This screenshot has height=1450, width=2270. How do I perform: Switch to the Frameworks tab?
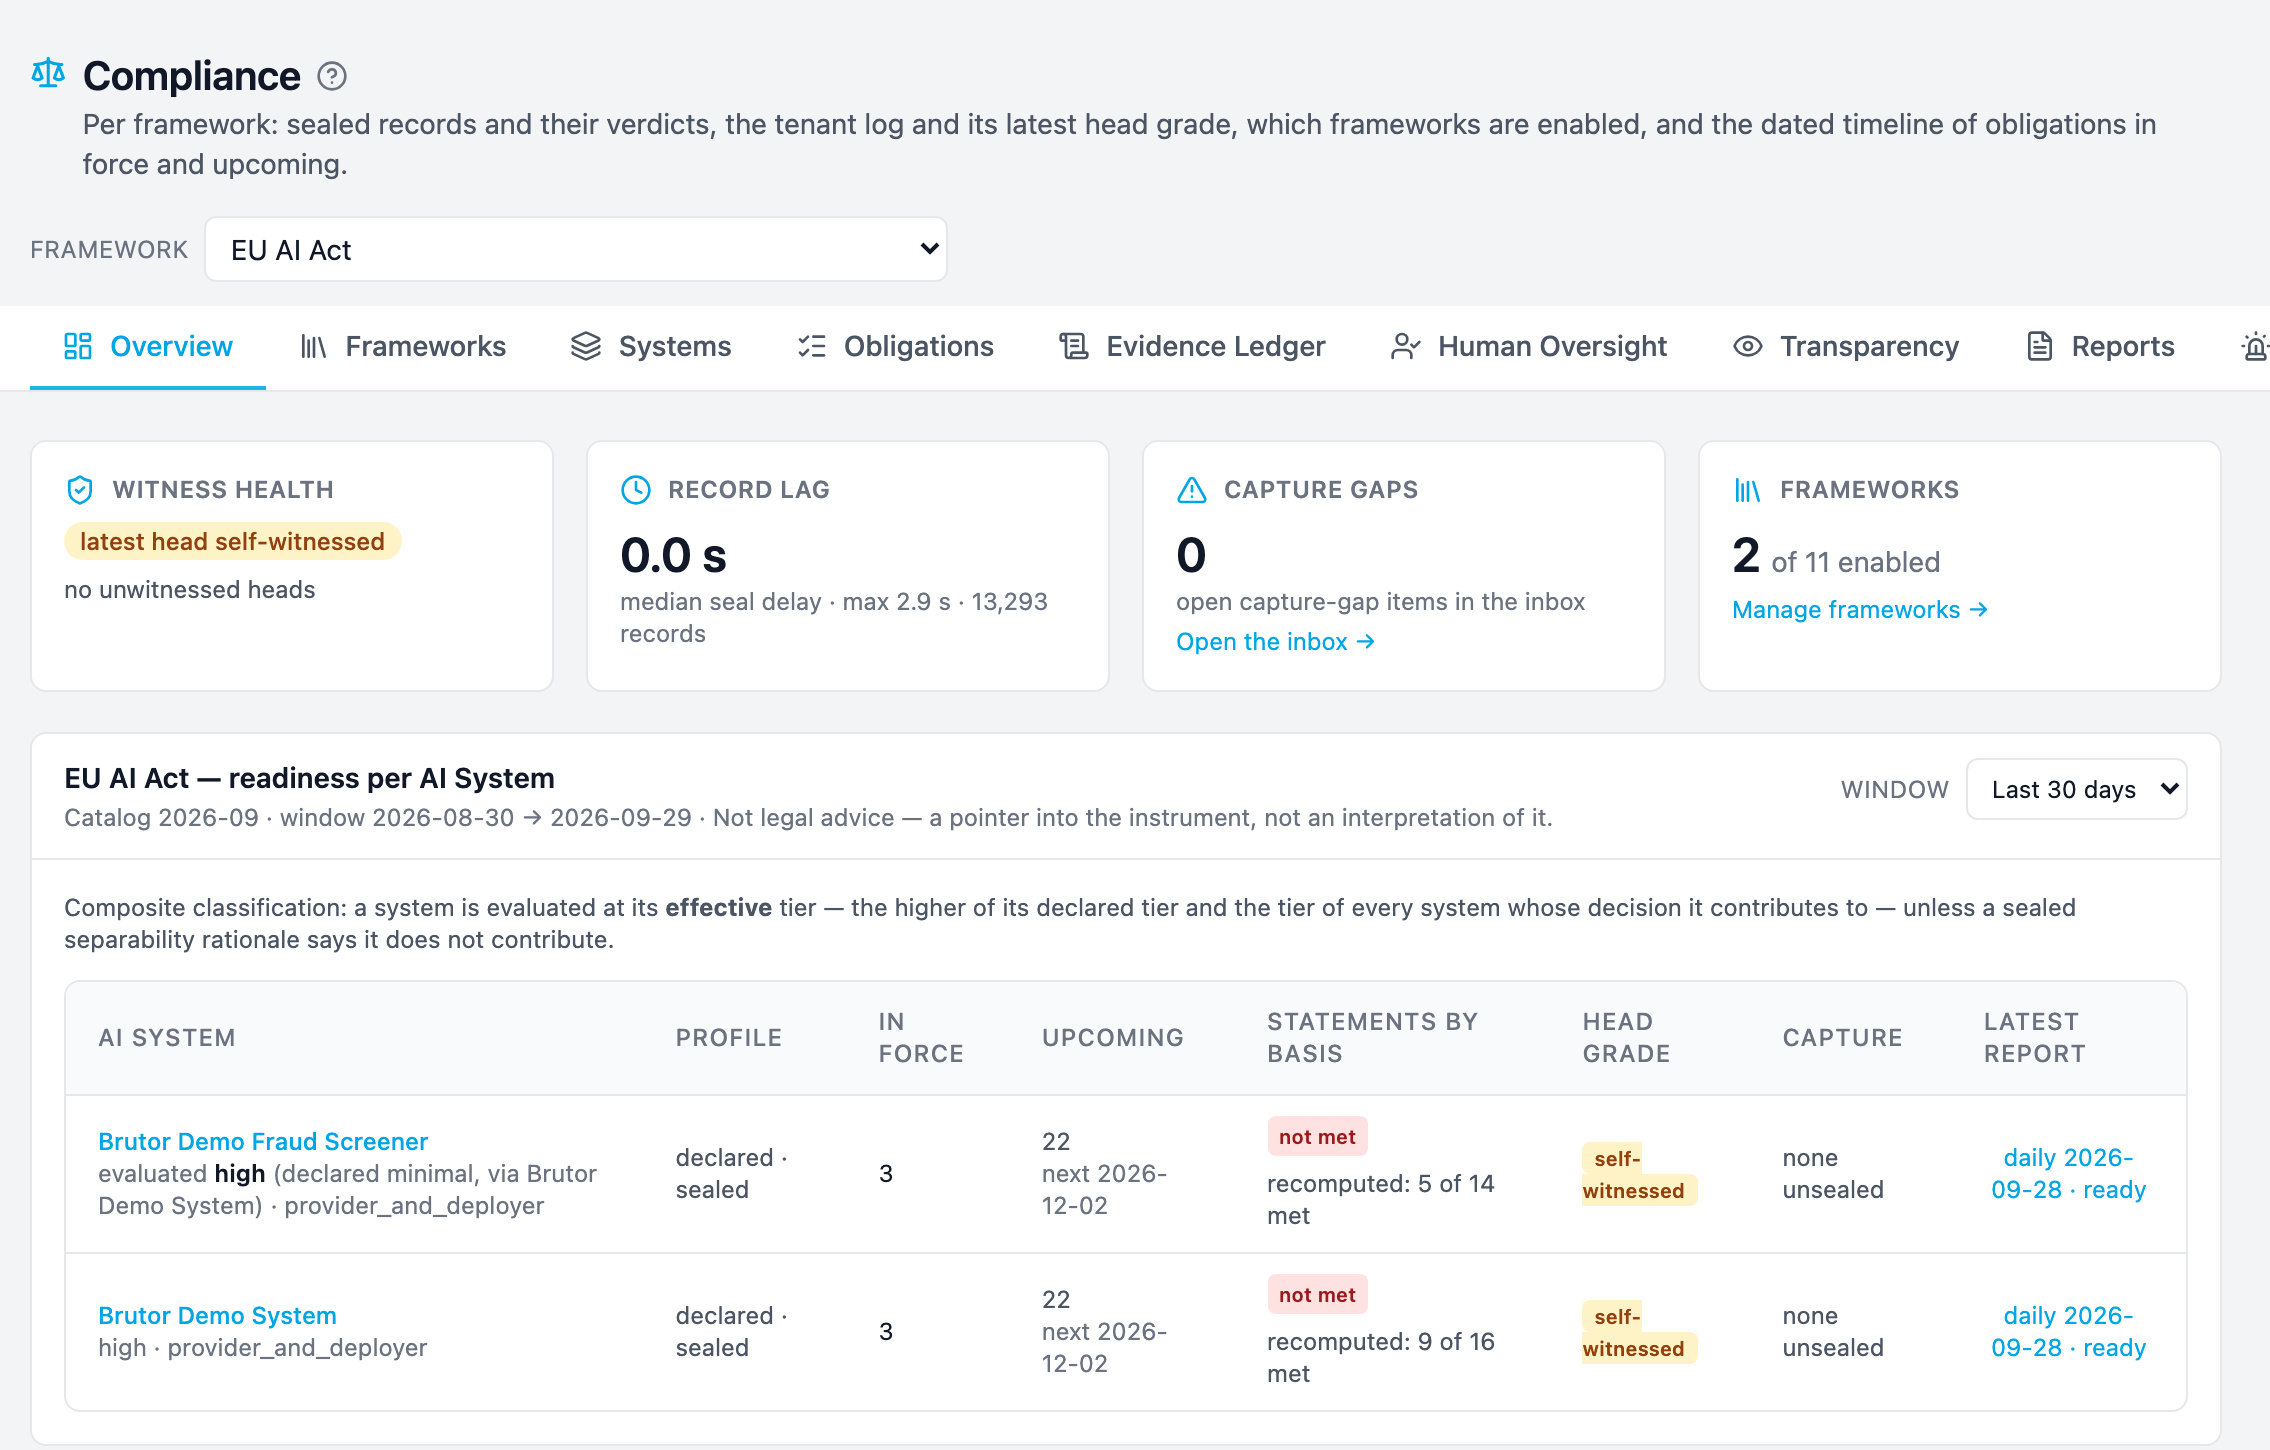click(403, 347)
